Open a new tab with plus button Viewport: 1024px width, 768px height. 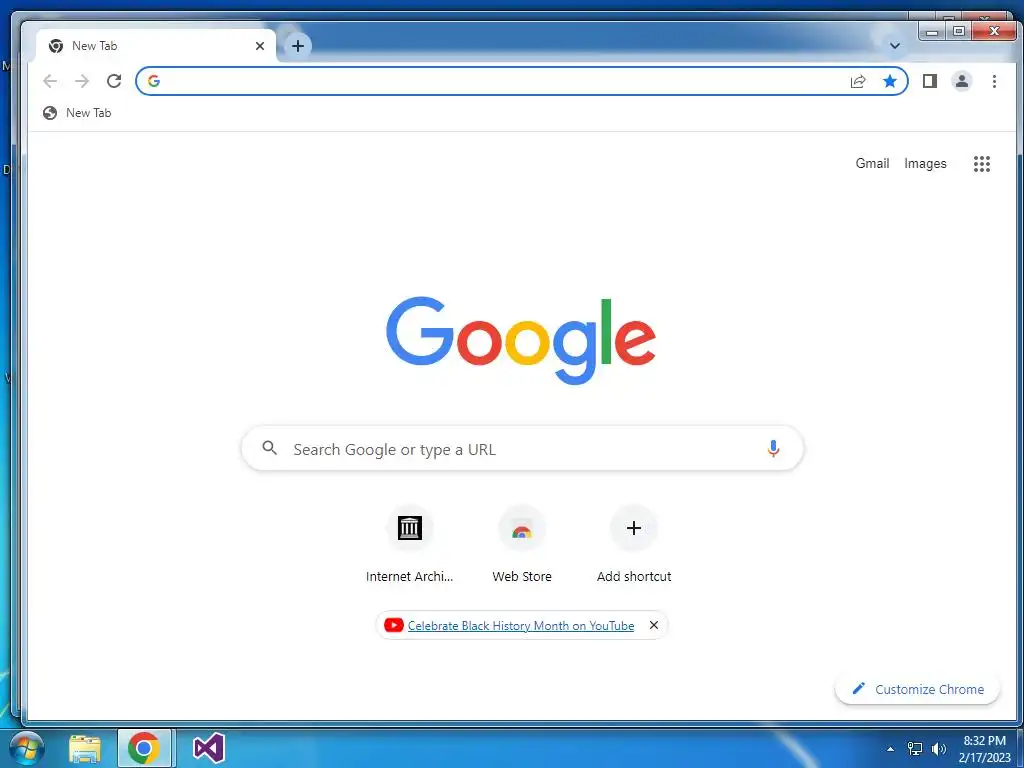coord(298,46)
